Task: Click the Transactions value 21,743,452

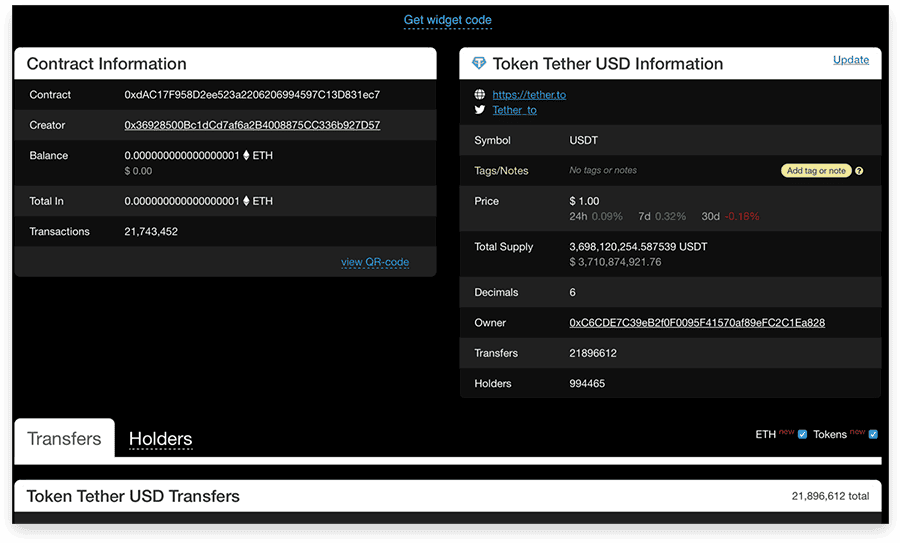Action: (151, 231)
